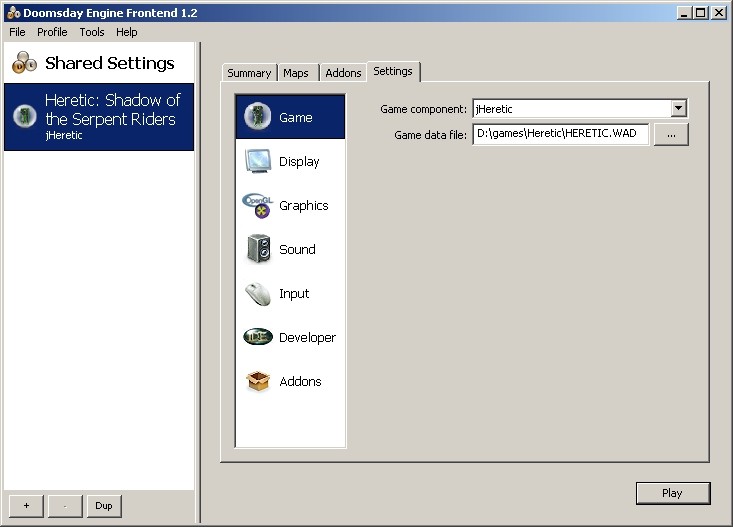733x527 pixels.
Task: Open the File menu
Action: click(x=17, y=32)
